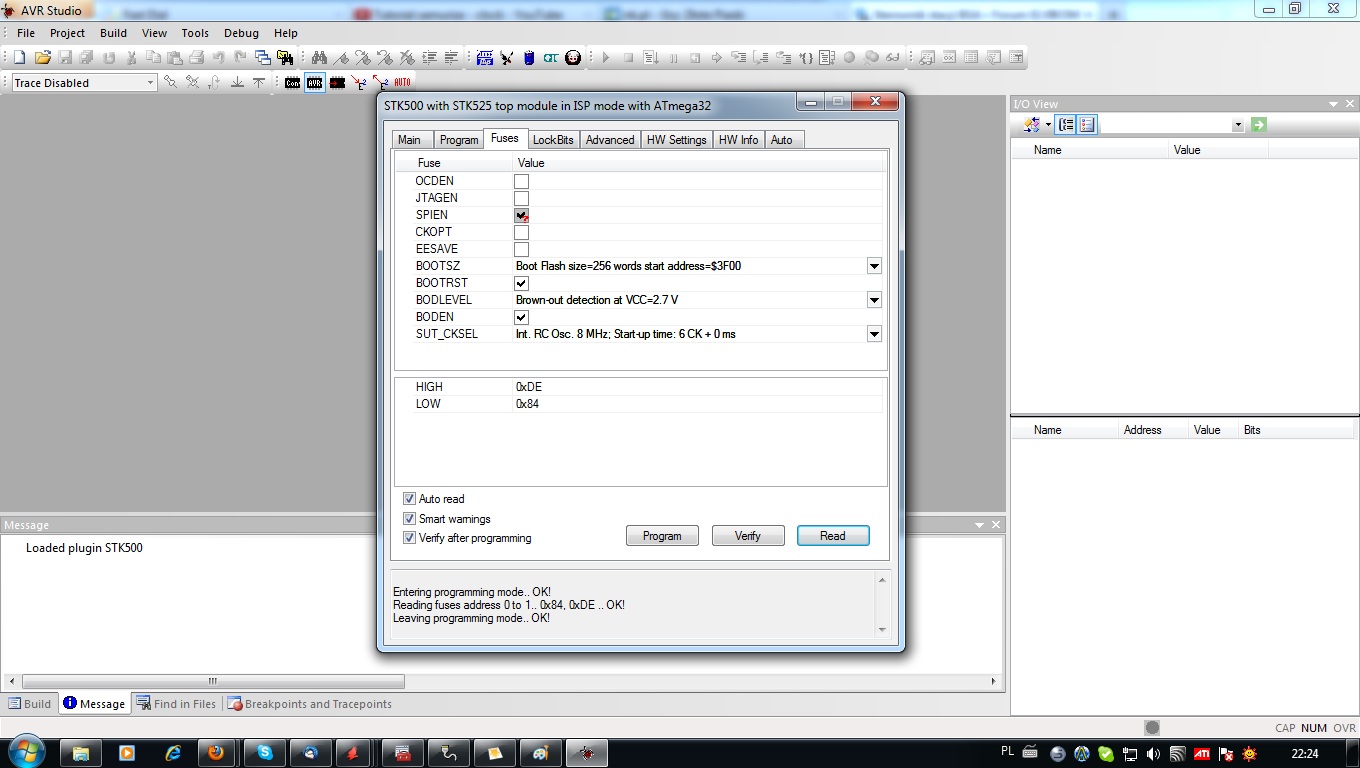This screenshot has height=768, width=1360.
Task: Switch to the LockBits tab
Action: (x=553, y=140)
